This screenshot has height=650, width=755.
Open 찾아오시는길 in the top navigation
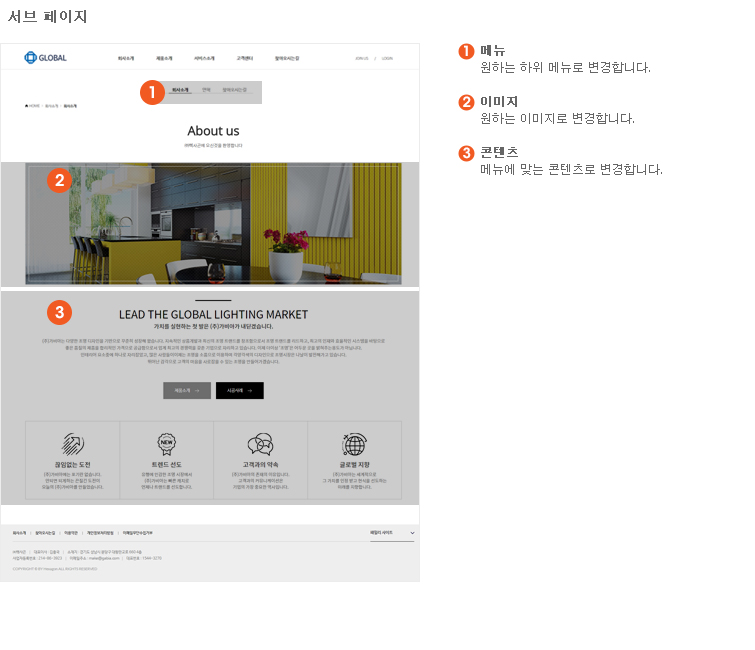(287, 58)
